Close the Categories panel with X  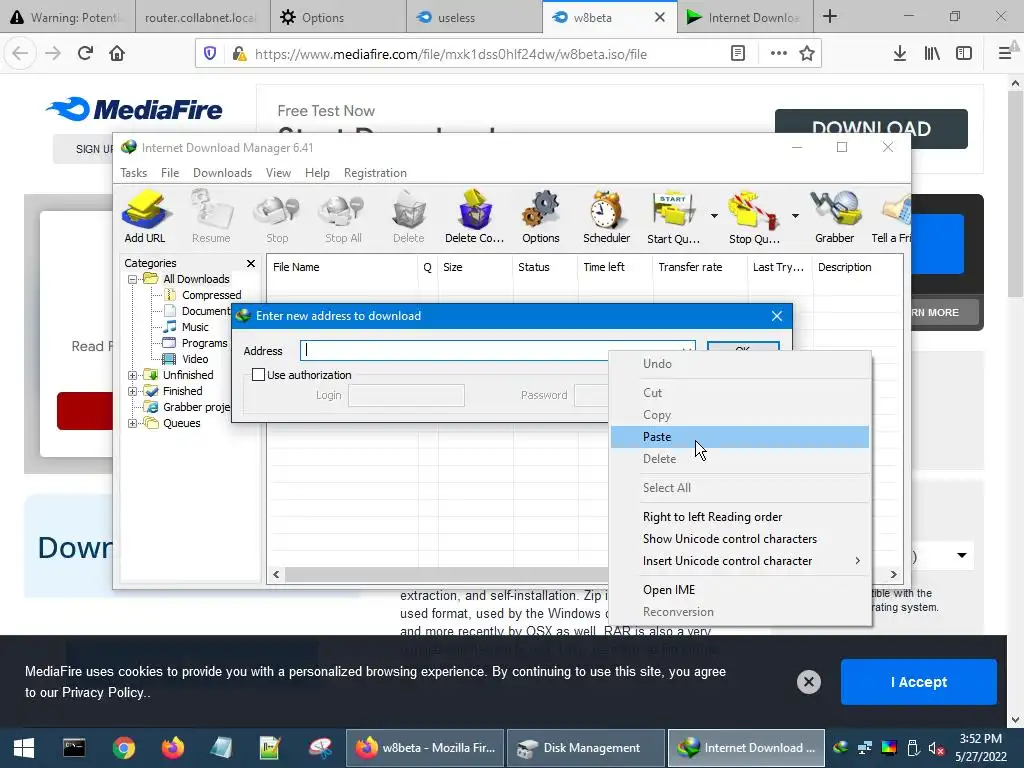[x=251, y=263]
